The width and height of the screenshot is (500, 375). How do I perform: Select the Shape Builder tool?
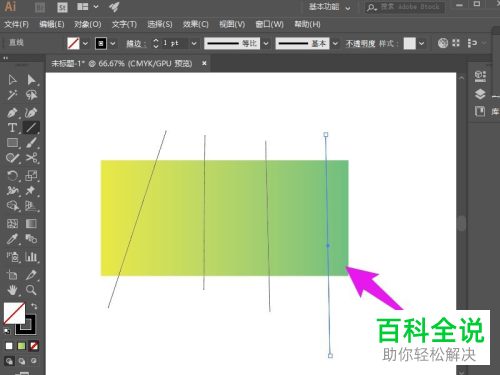(12, 206)
